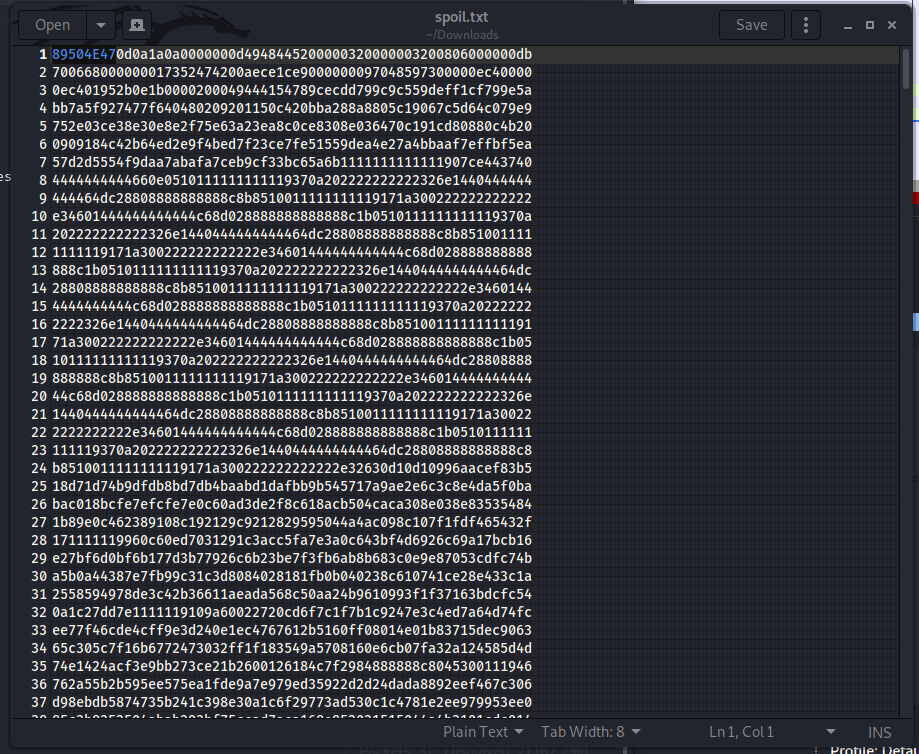Image resolution: width=919 pixels, height=754 pixels.
Task: Open the Ln 1, Col 1 position dropdown
Action: click(771, 732)
